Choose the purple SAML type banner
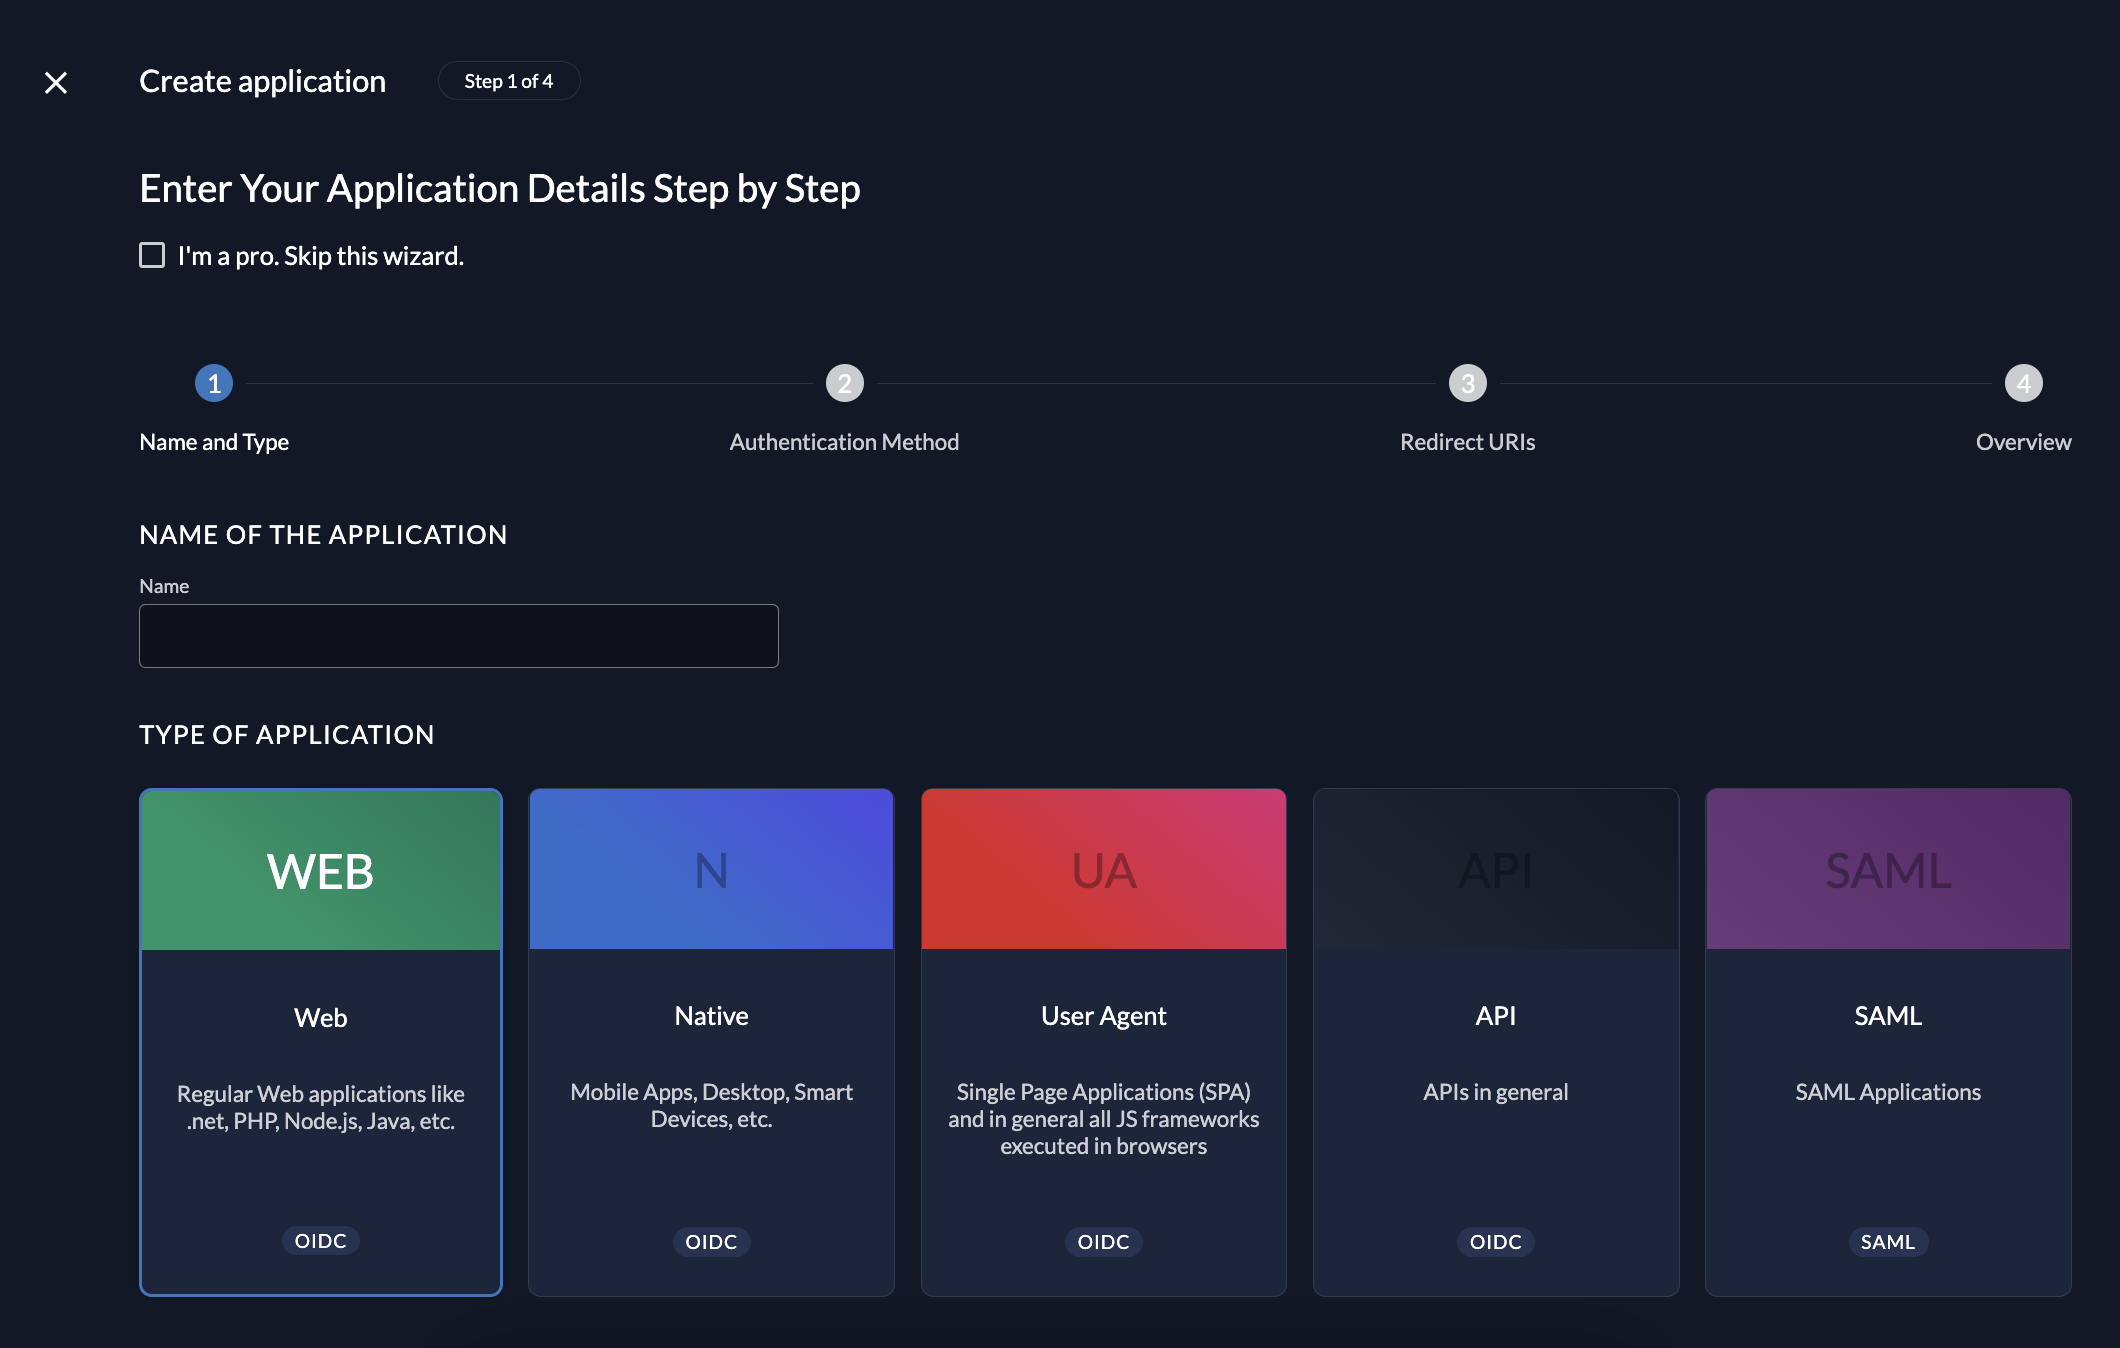 (1887, 869)
